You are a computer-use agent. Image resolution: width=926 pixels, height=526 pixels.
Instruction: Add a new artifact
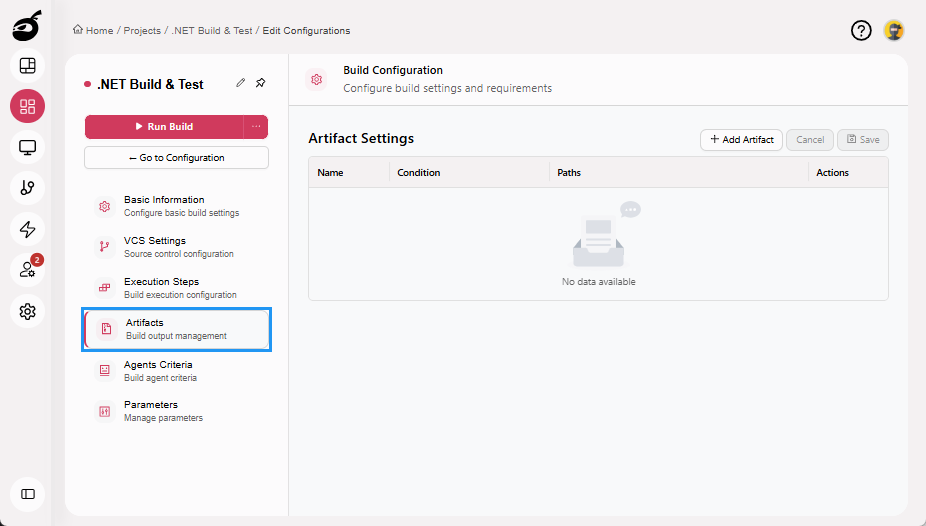point(741,139)
